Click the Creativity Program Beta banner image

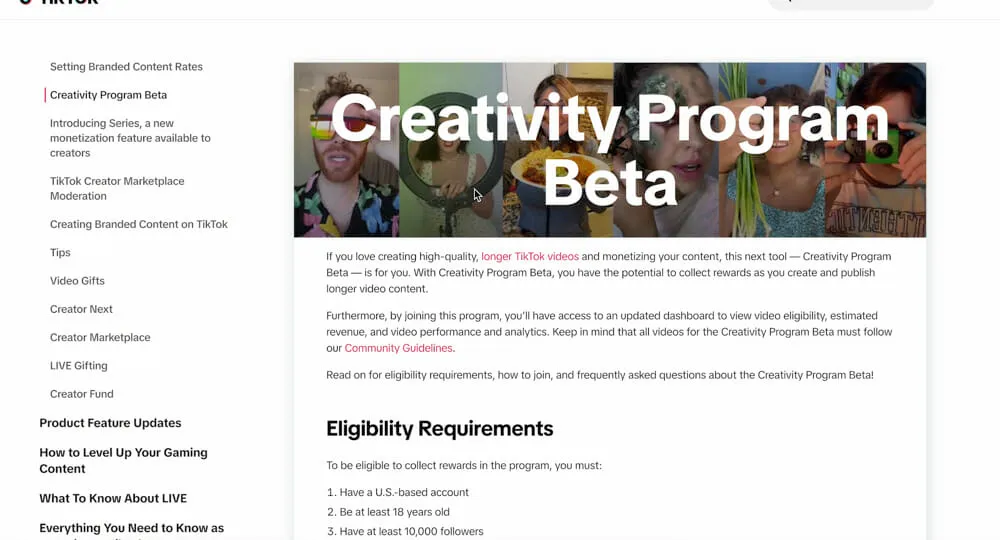[610, 150]
